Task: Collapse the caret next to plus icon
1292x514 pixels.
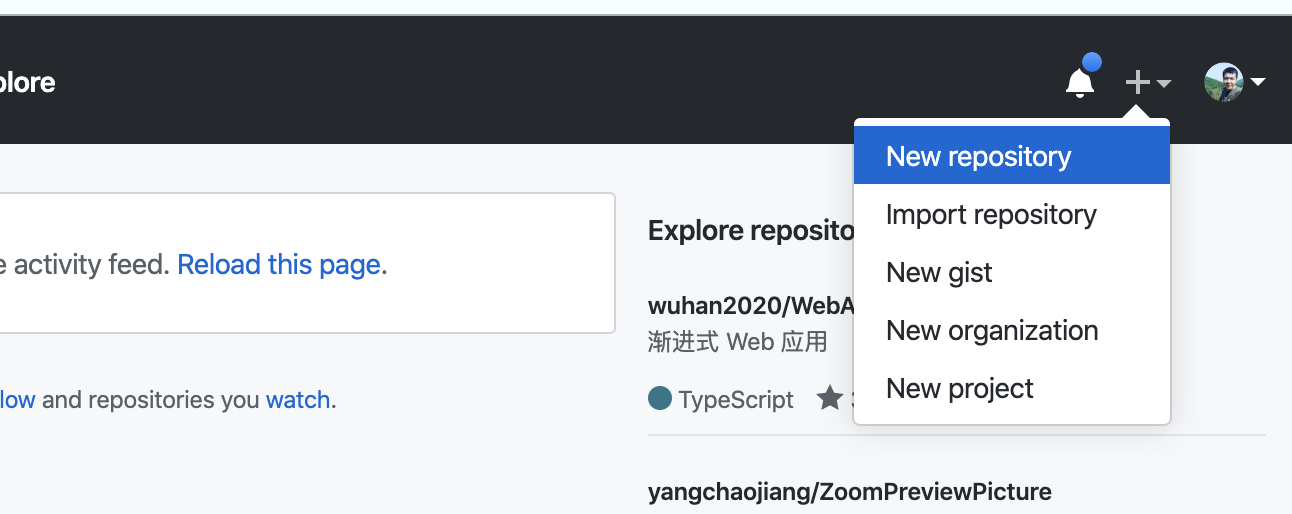Action: 1164,84
